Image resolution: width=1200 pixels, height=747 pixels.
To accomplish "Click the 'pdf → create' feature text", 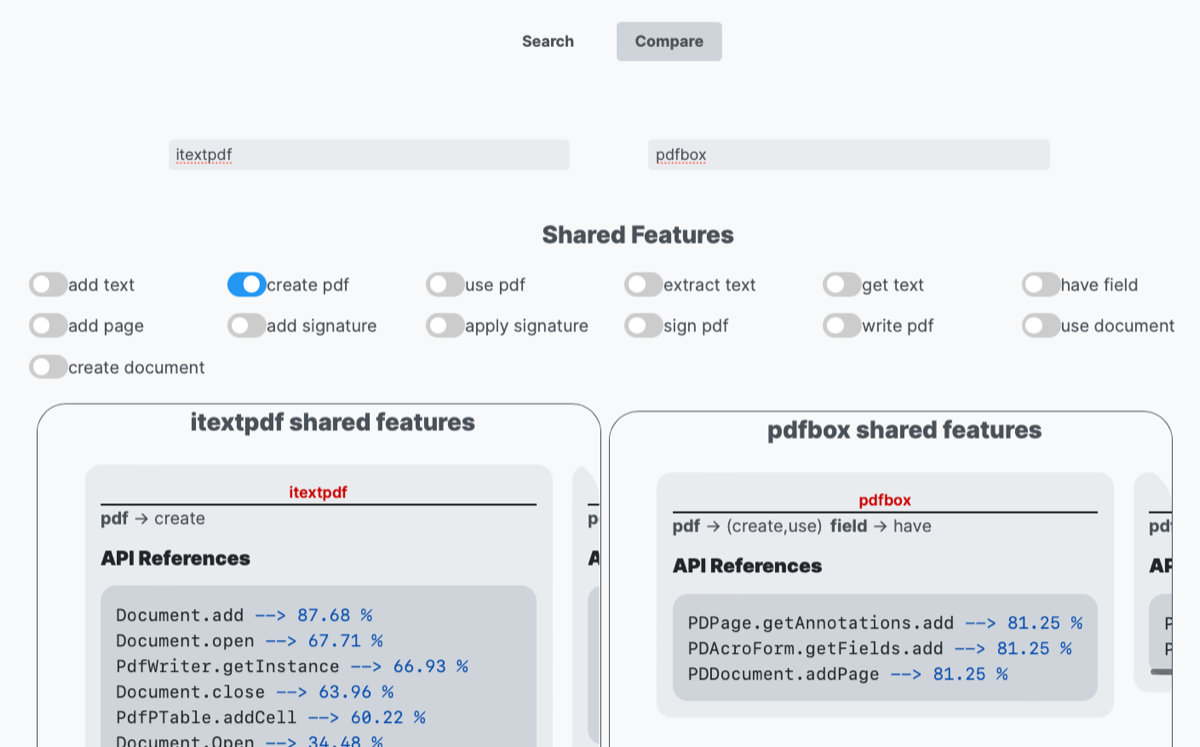I will 153,518.
